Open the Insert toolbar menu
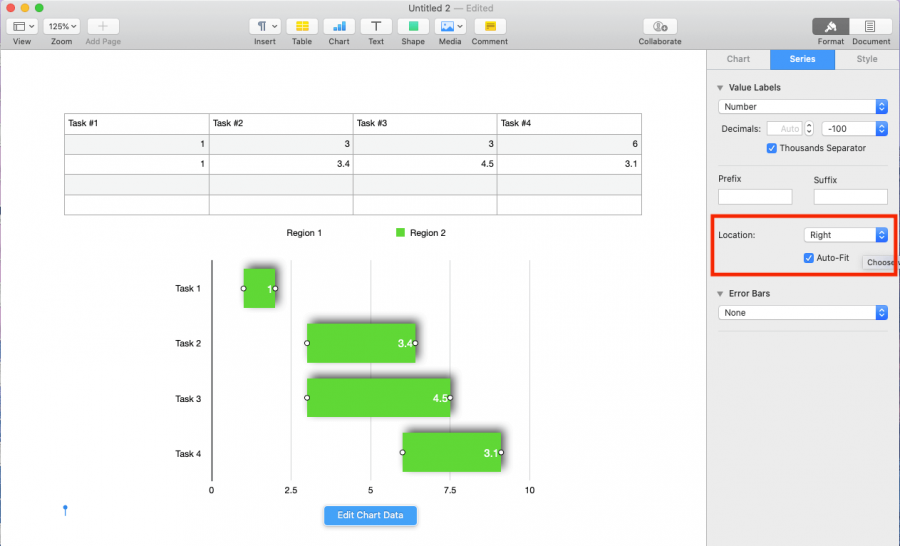Image resolution: width=900 pixels, height=546 pixels. point(264,27)
